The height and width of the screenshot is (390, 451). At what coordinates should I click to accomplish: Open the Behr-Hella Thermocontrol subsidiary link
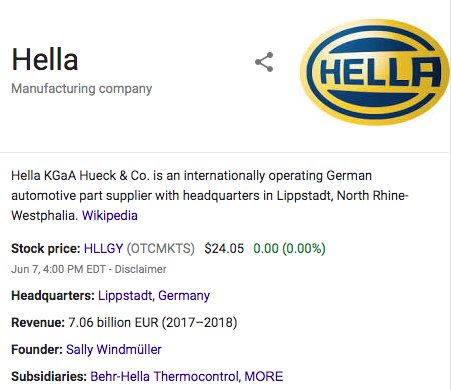[164, 377]
